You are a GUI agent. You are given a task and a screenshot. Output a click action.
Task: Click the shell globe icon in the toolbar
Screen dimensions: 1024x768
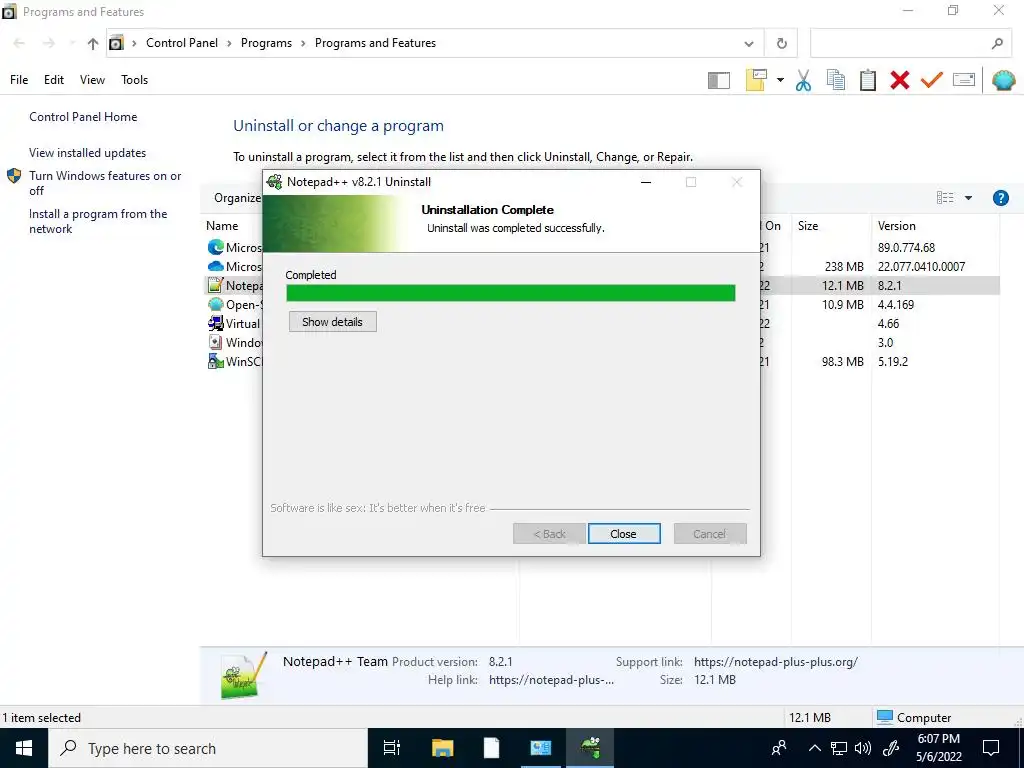coord(1004,80)
